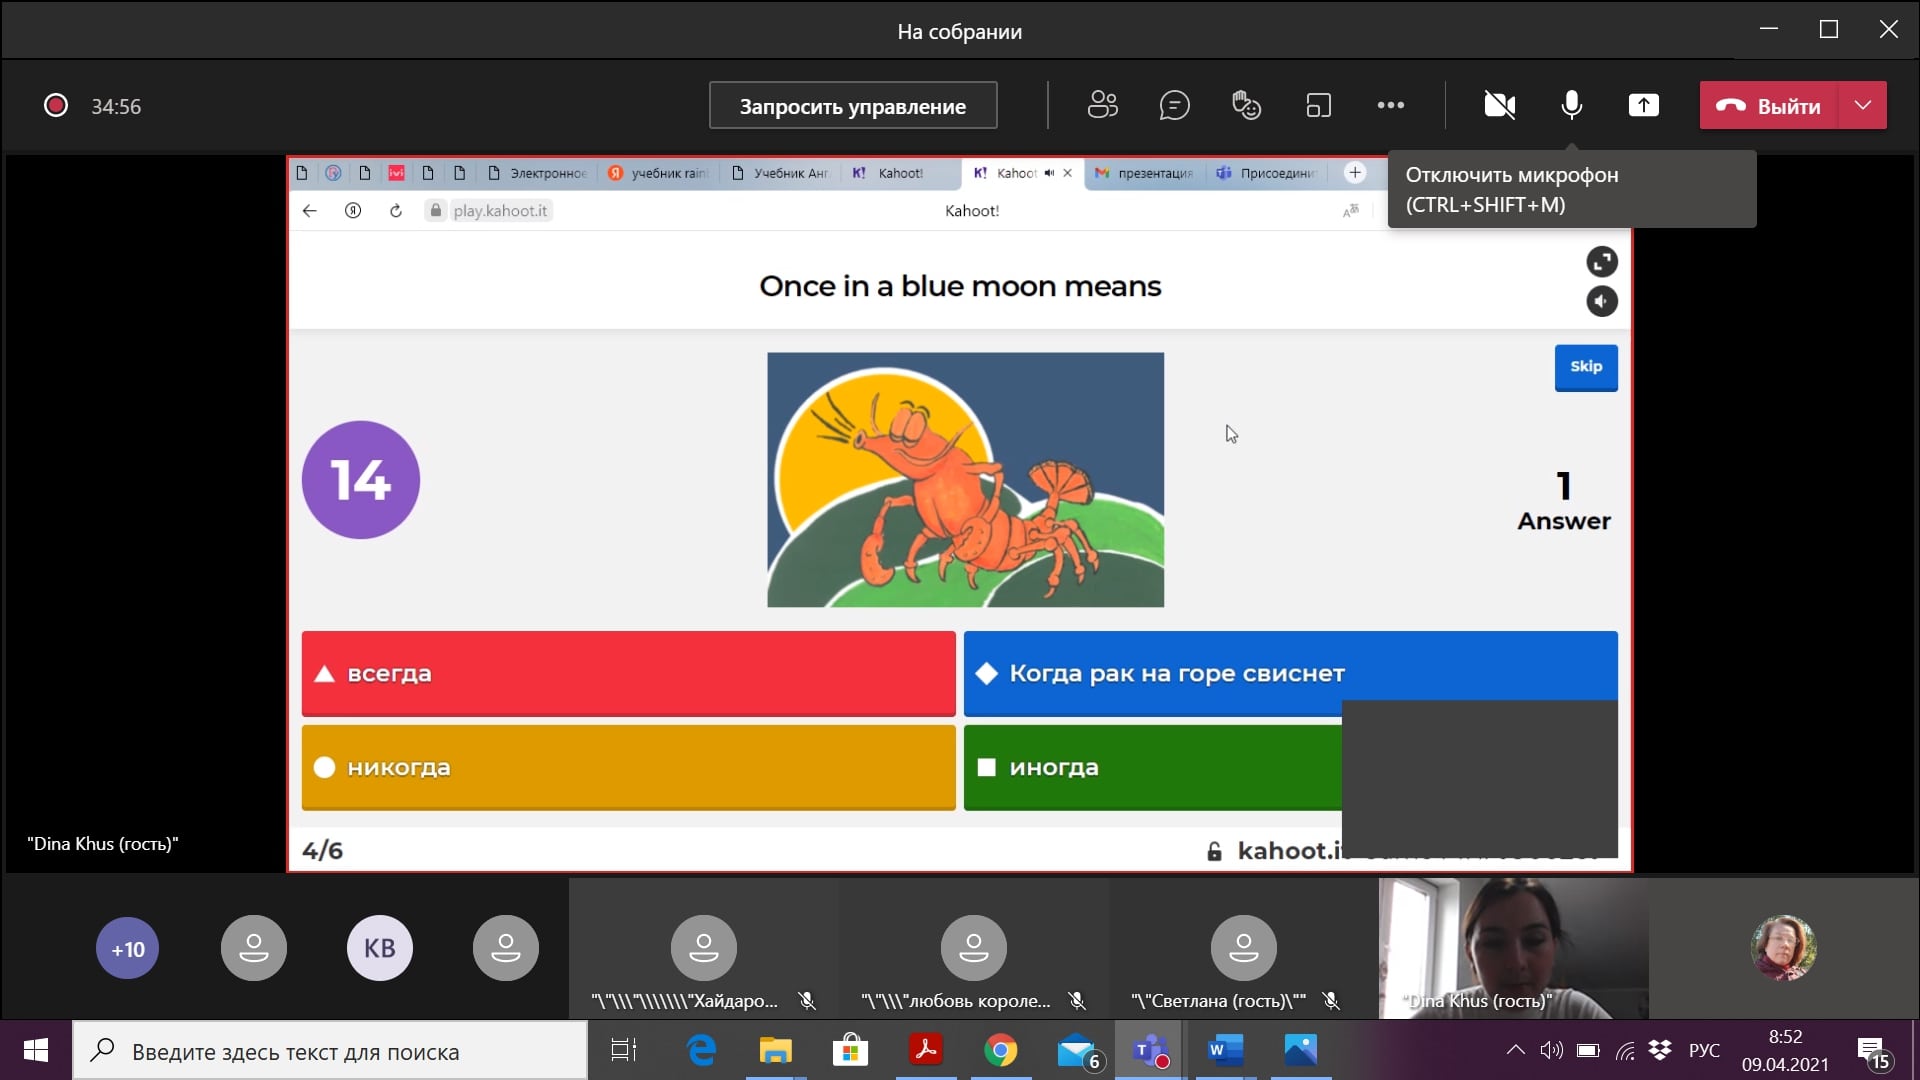The height and width of the screenshot is (1080, 1920).
Task: Click the share content icon
Action: 1643,105
